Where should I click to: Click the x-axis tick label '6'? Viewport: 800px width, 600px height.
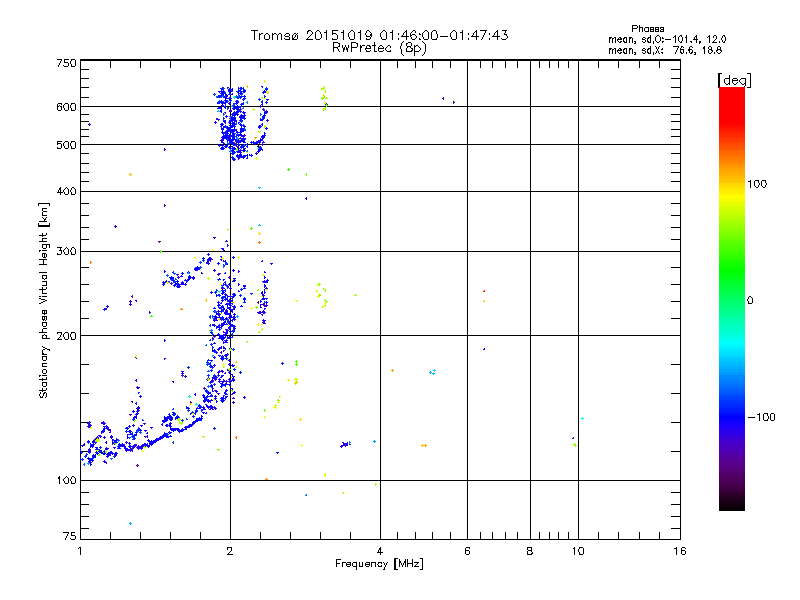[x=467, y=551]
